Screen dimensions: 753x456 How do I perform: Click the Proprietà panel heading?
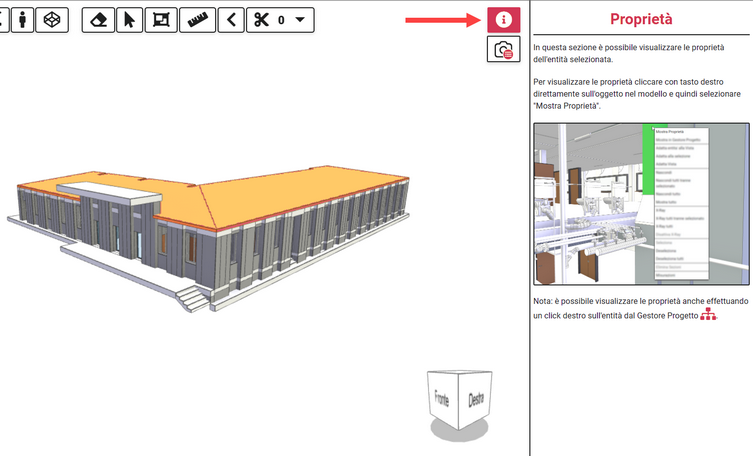(641, 19)
